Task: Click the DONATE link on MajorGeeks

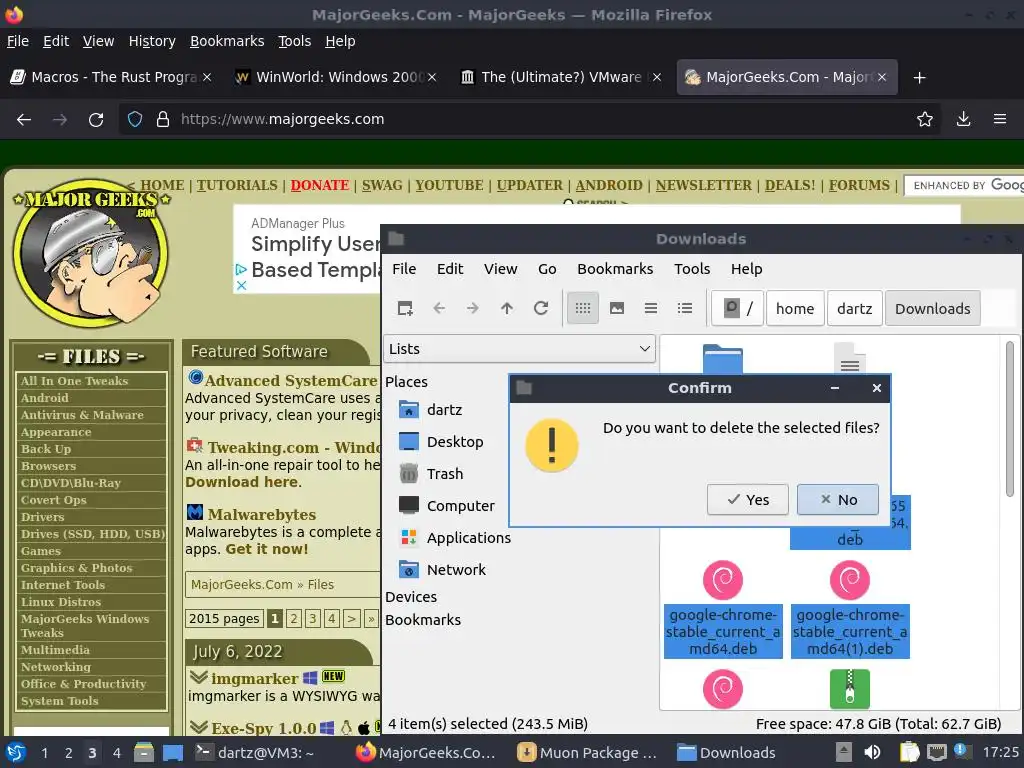Action: tap(319, 185)
